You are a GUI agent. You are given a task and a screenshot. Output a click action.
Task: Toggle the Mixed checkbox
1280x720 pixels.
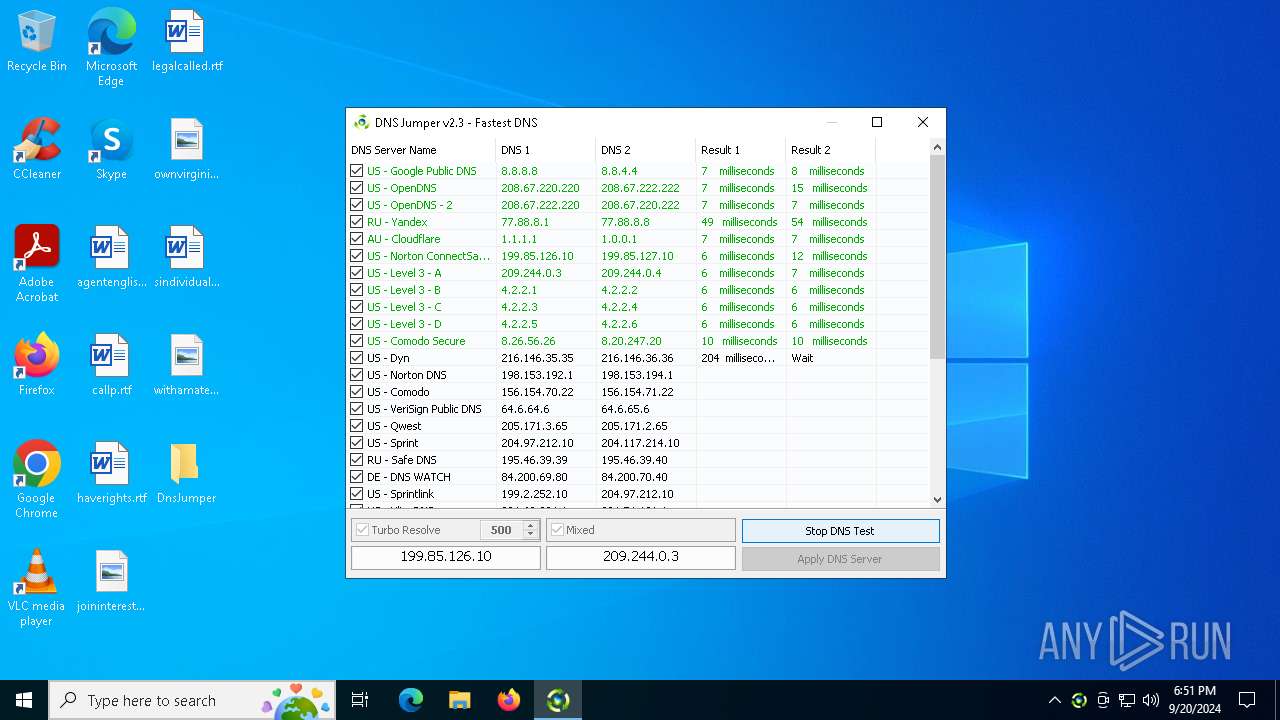point(558,530)
